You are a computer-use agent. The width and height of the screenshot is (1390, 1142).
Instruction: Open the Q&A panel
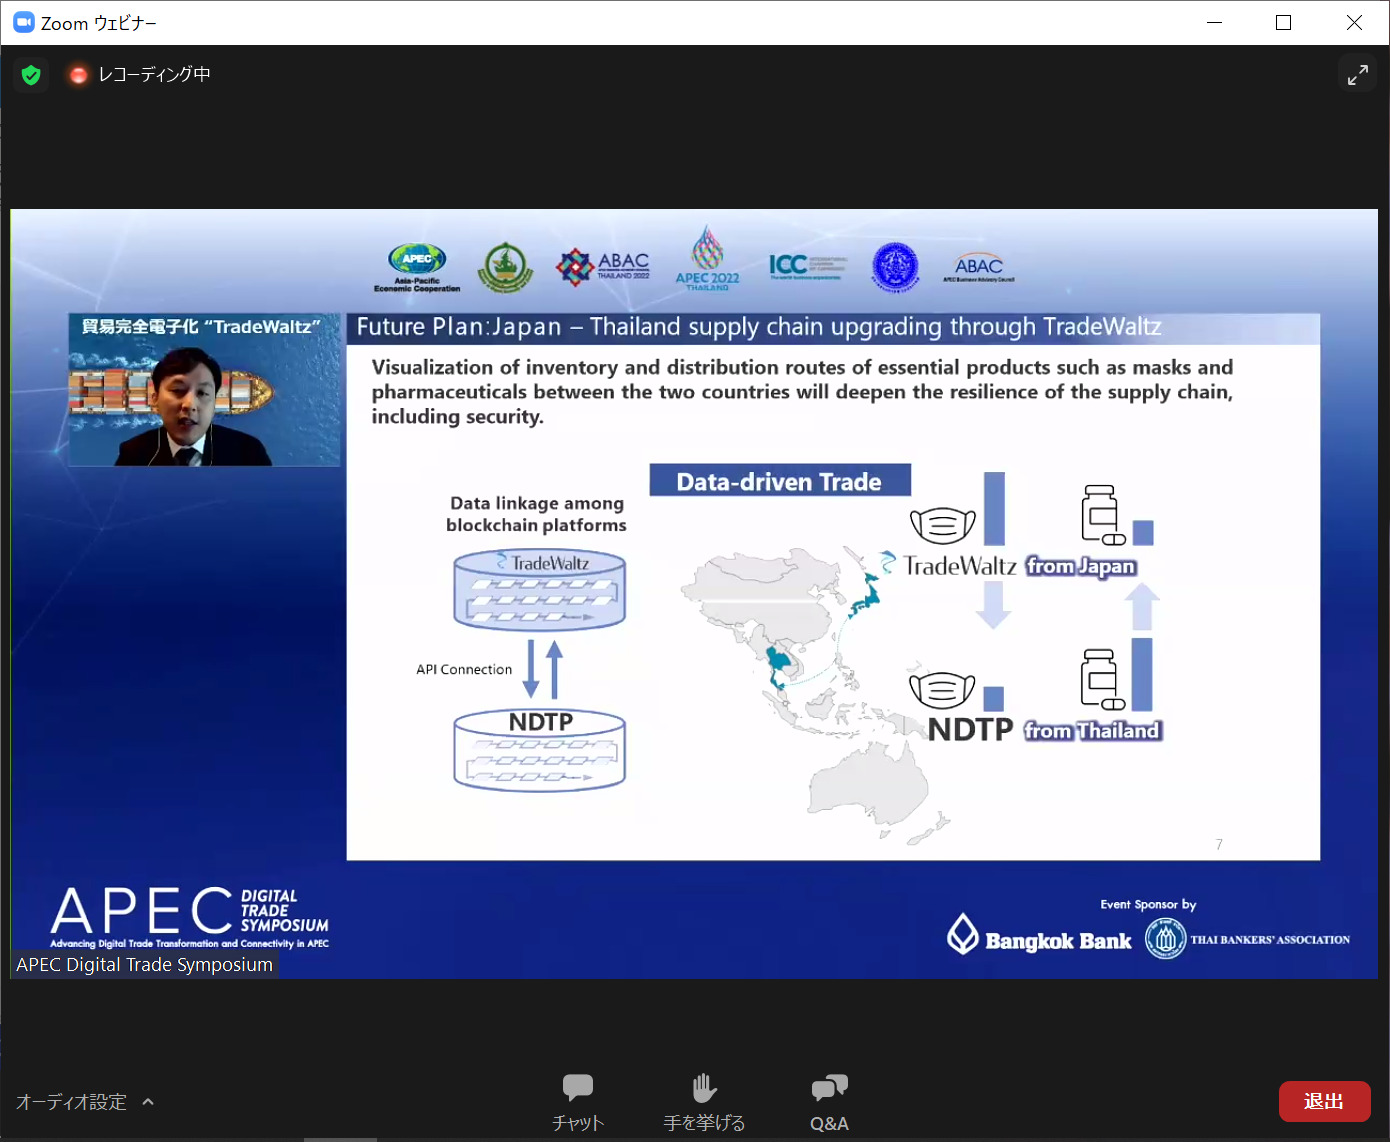pyautogui.click(x=829, y=1103)
